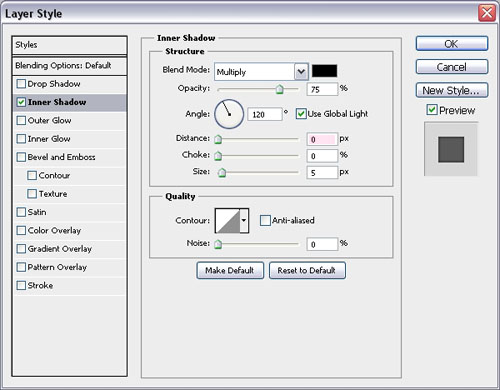Enable the Inner Glow checkbox

point(21,139)
